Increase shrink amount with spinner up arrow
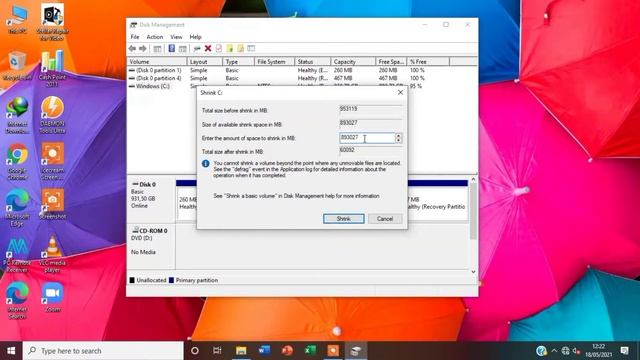The image size is (640, 360). [x=398, y=135]
